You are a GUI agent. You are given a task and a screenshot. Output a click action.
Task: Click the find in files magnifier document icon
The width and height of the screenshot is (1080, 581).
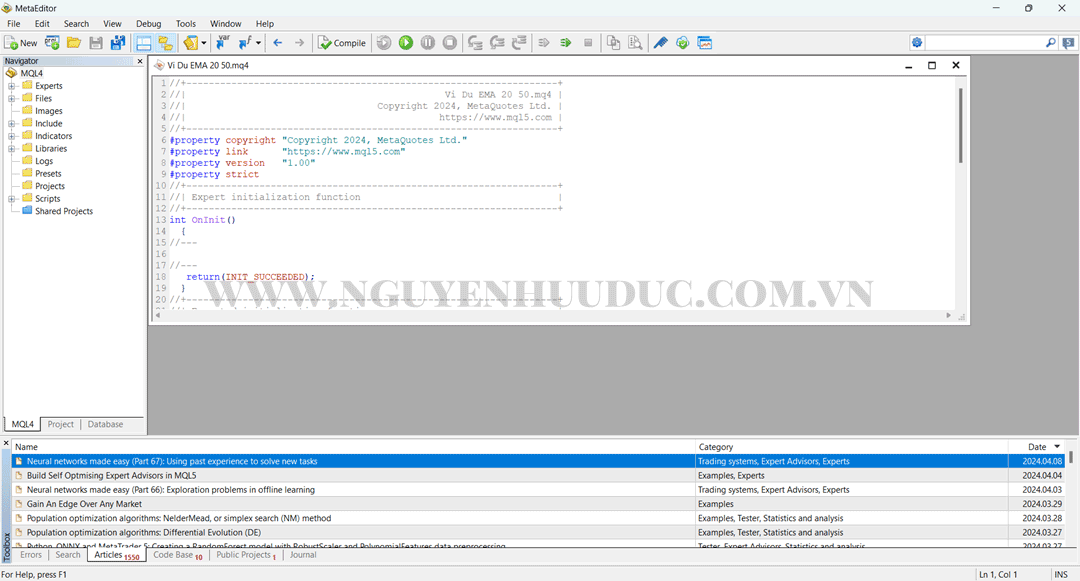pyautogui.click(x=635, y=43)
